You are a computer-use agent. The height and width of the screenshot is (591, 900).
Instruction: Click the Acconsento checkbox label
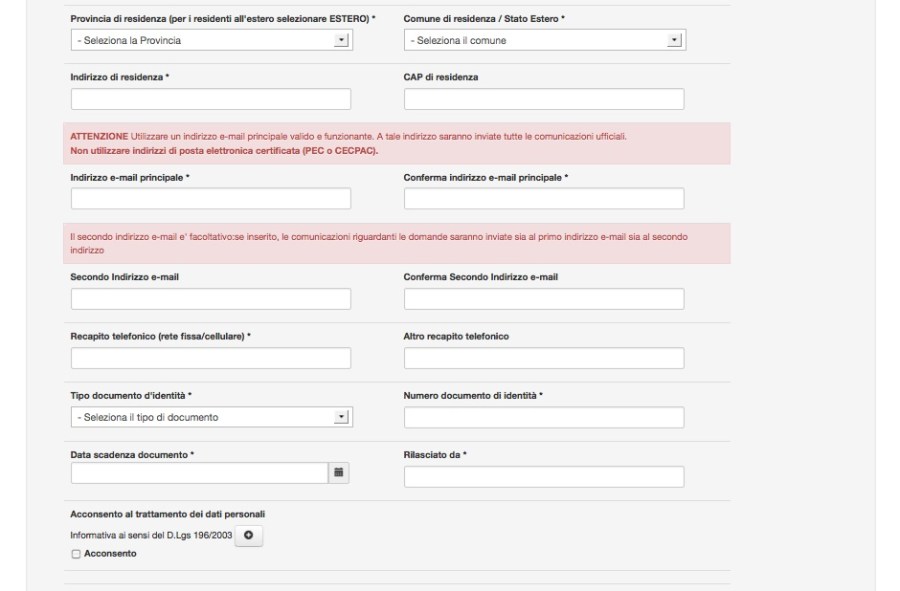(111, 554)
